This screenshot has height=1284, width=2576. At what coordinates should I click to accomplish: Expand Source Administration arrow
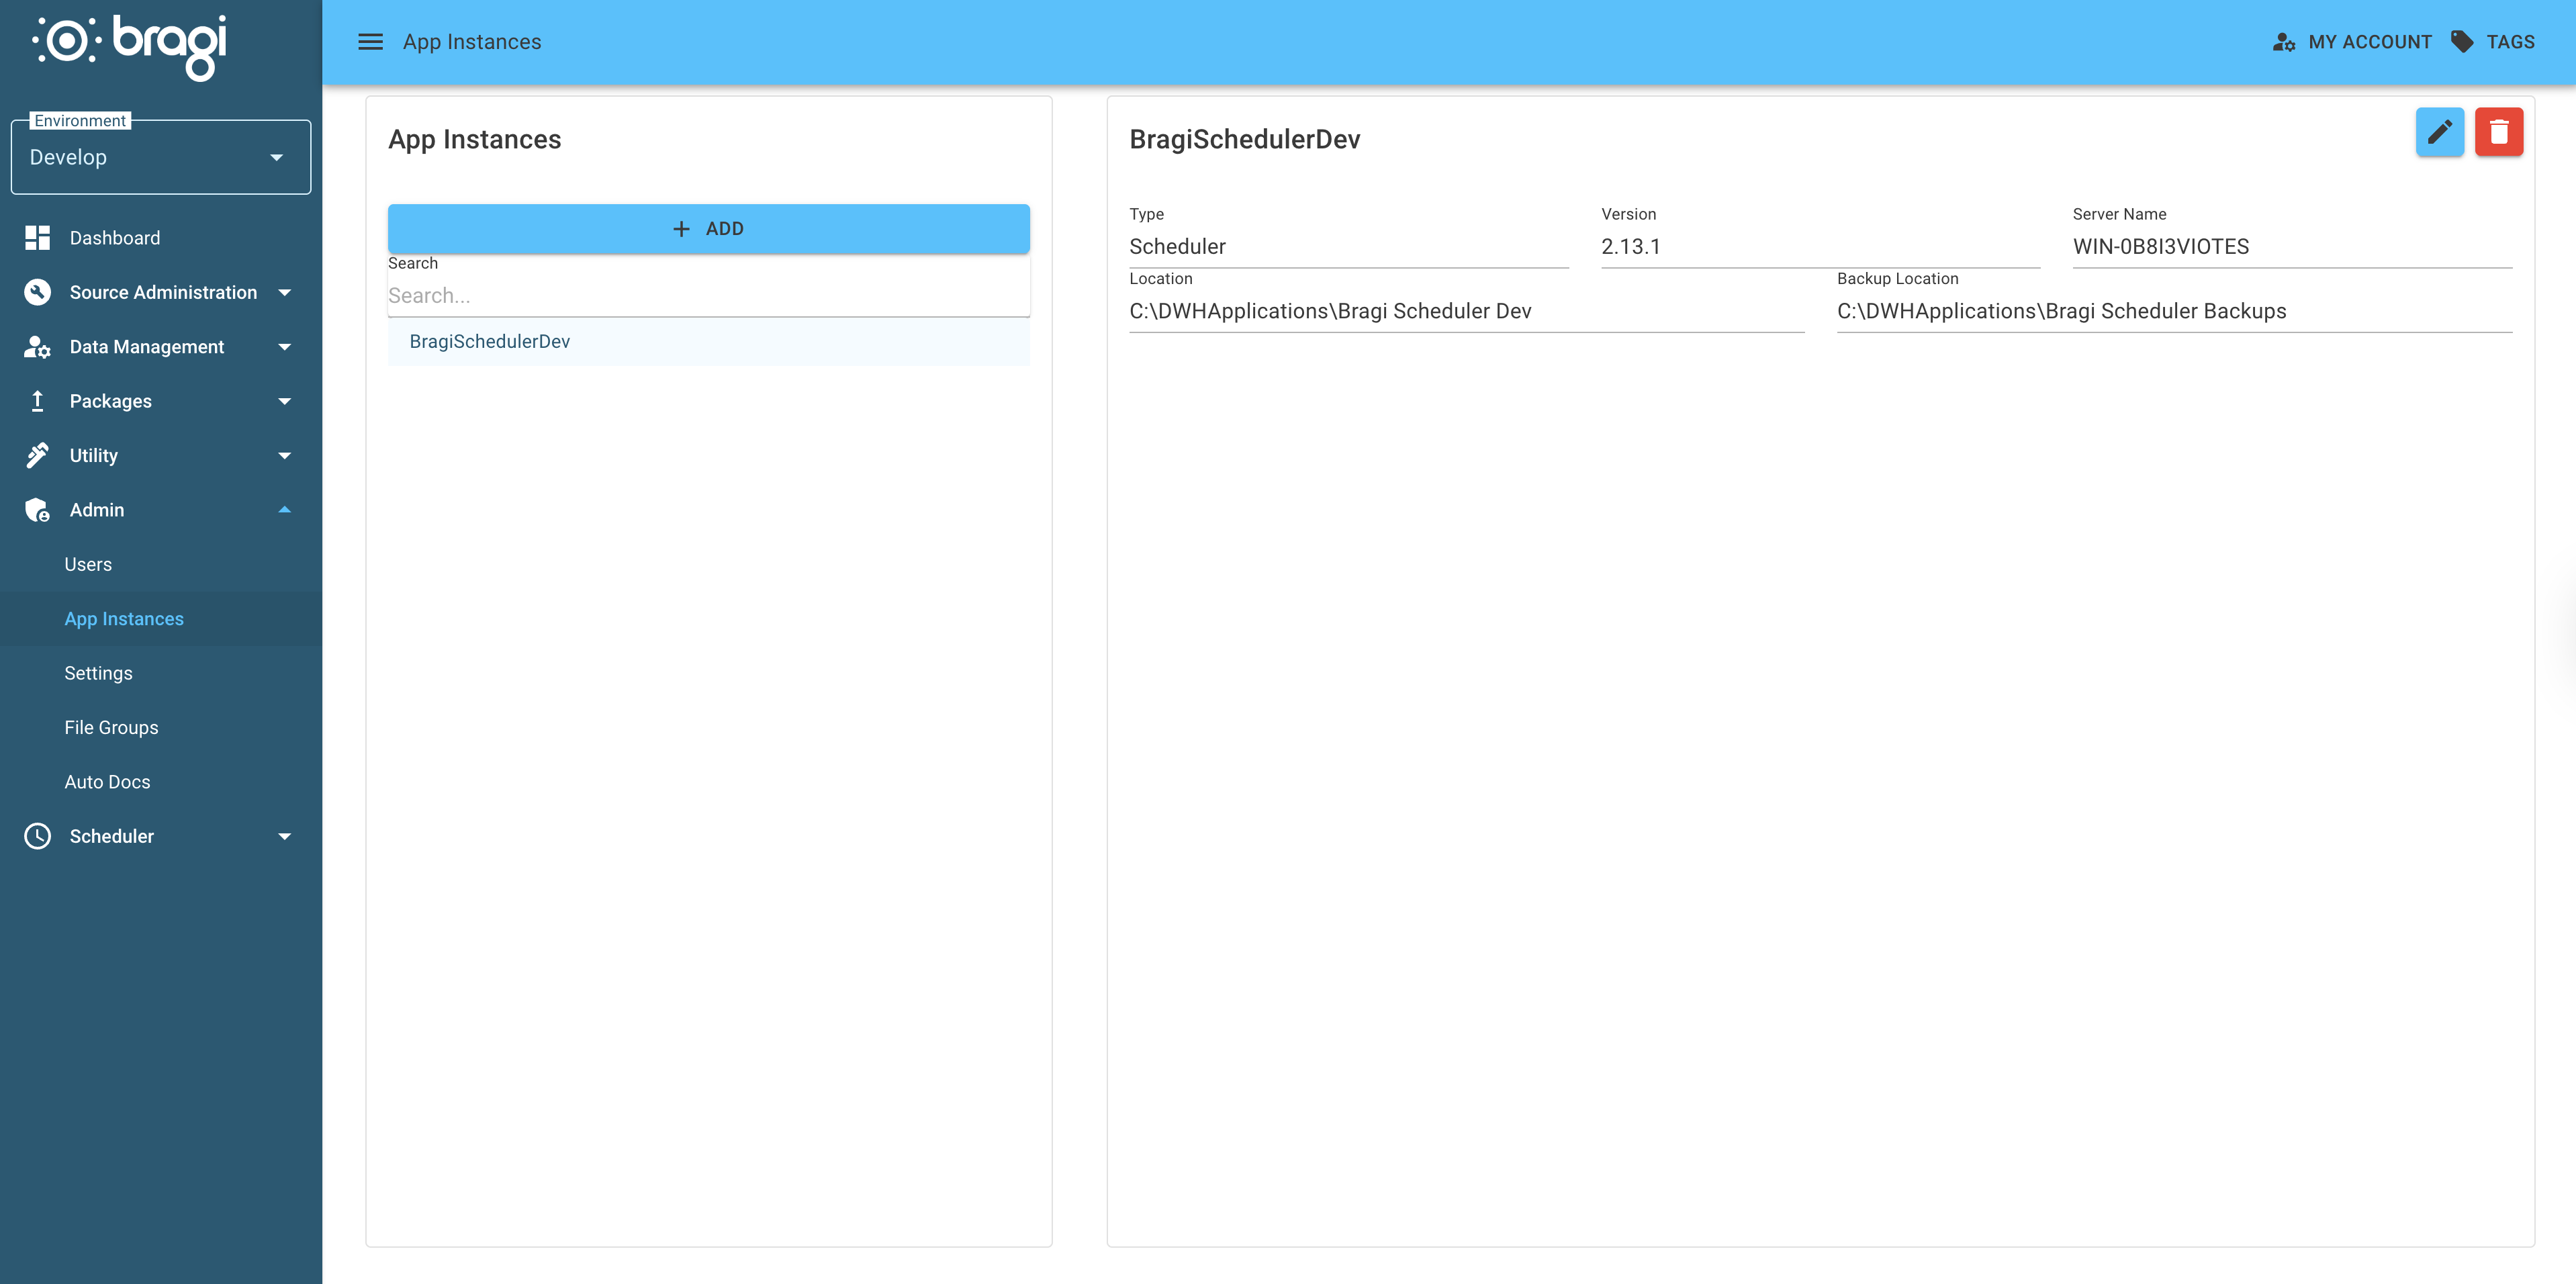(284, 293)
